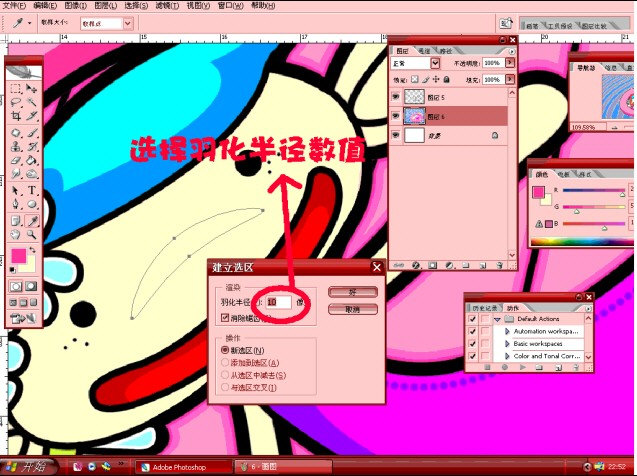Toggle the 背景 layer visibility eye
Screen dimensions: 637x476
[x=396, y=135]
